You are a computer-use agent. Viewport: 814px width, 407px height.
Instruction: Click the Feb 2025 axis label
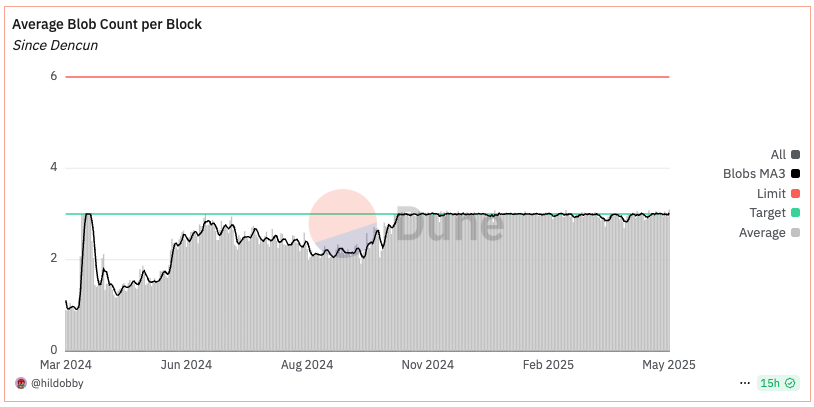[548, 365]
